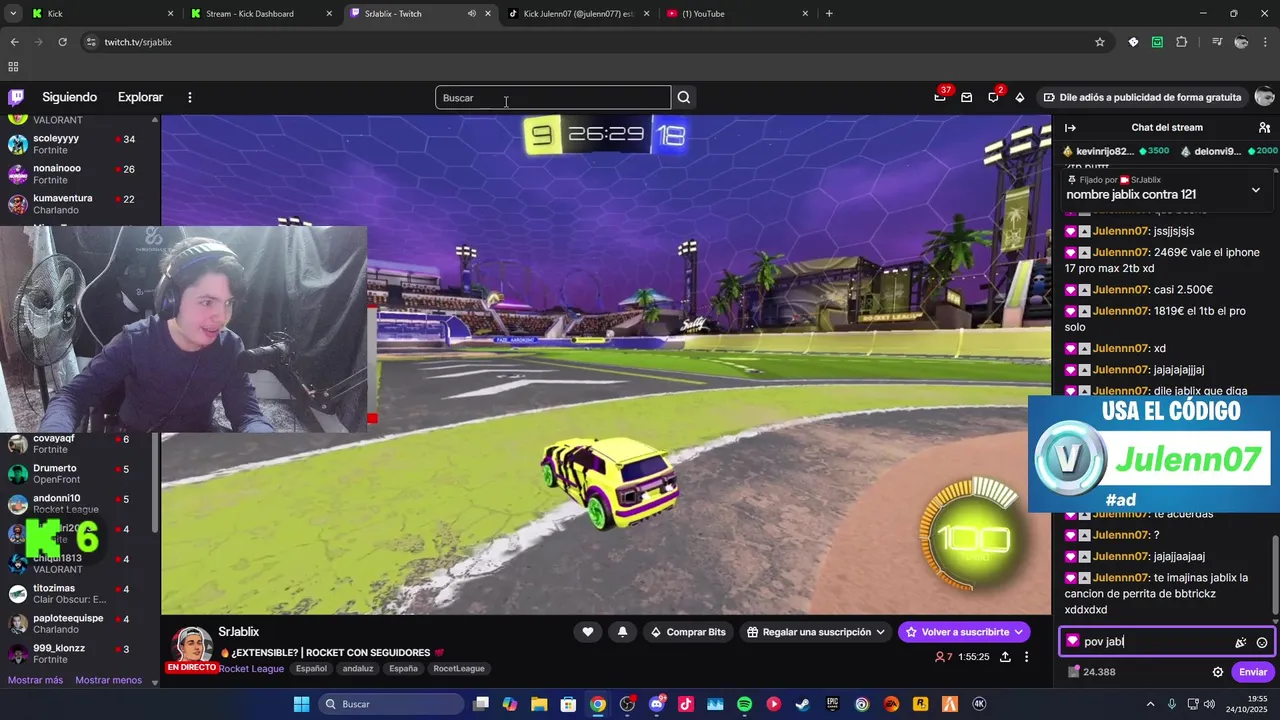1280x720 pixels.
Task: Click Mostrar menos in sidebar
Action: pos(109,680)
